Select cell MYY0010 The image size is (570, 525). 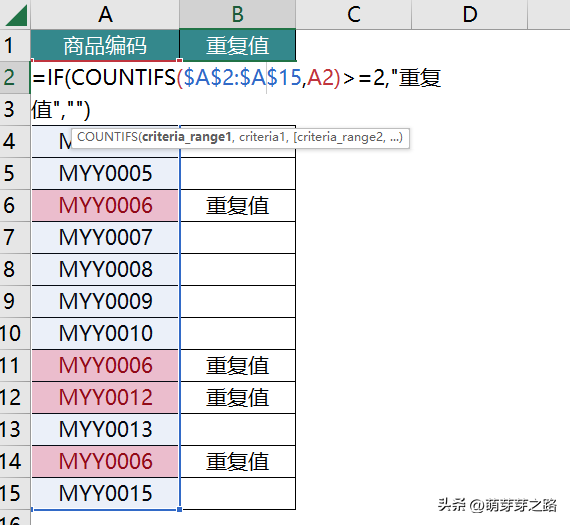pyautogui.click(x=105, y=333)
